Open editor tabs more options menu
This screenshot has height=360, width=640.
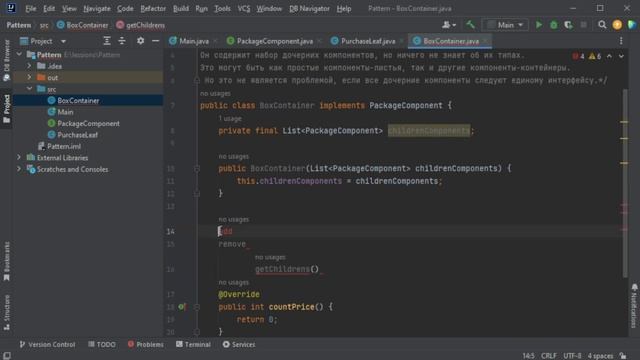[x=621, y=41]
